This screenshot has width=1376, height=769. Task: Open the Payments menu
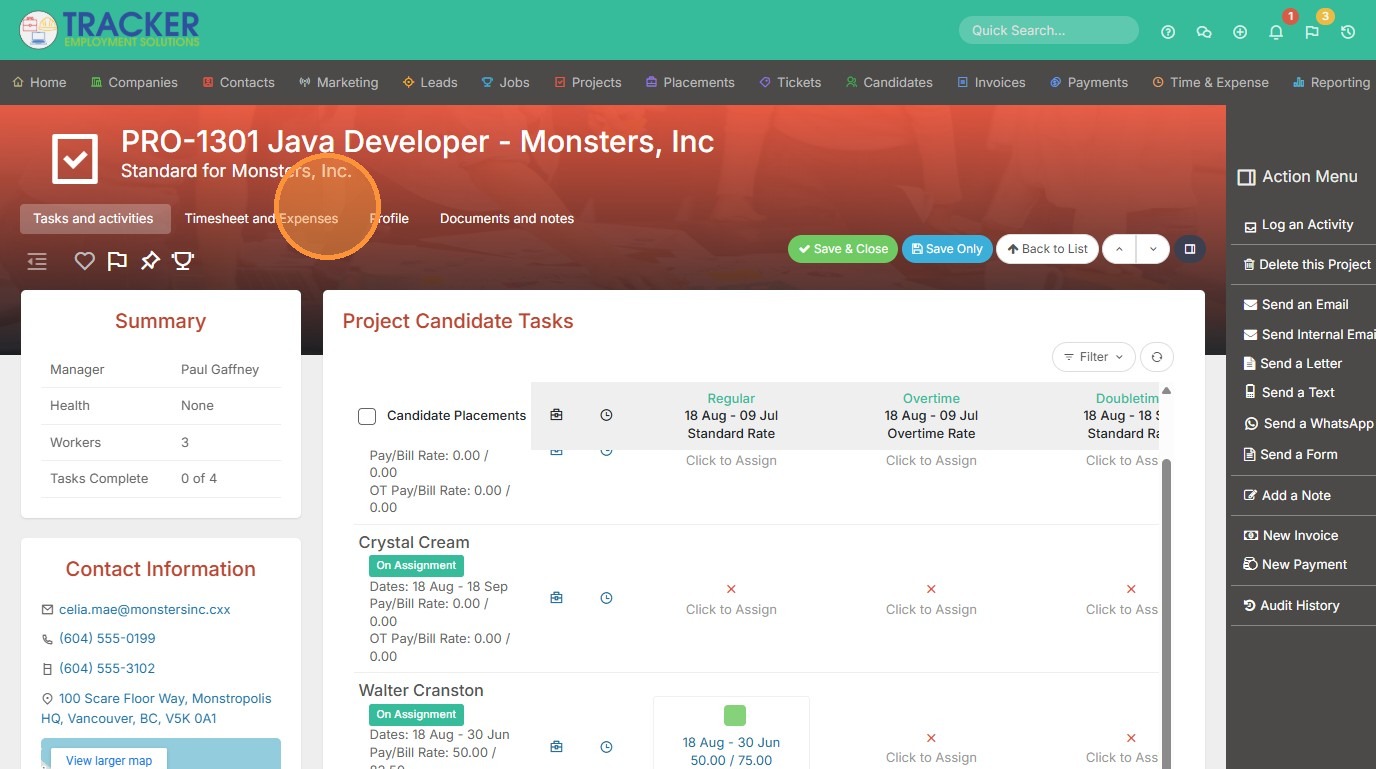pos(1089,83)
